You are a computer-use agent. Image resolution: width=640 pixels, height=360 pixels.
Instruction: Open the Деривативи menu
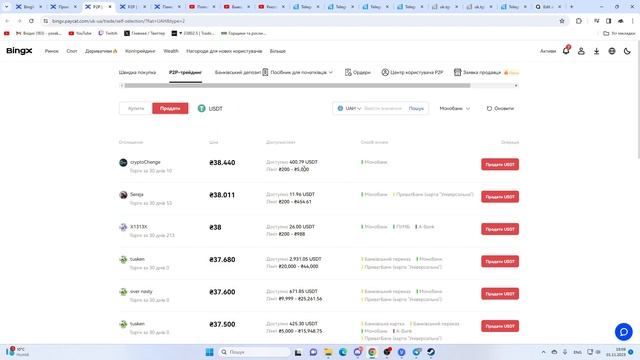(x=101, y=51)
